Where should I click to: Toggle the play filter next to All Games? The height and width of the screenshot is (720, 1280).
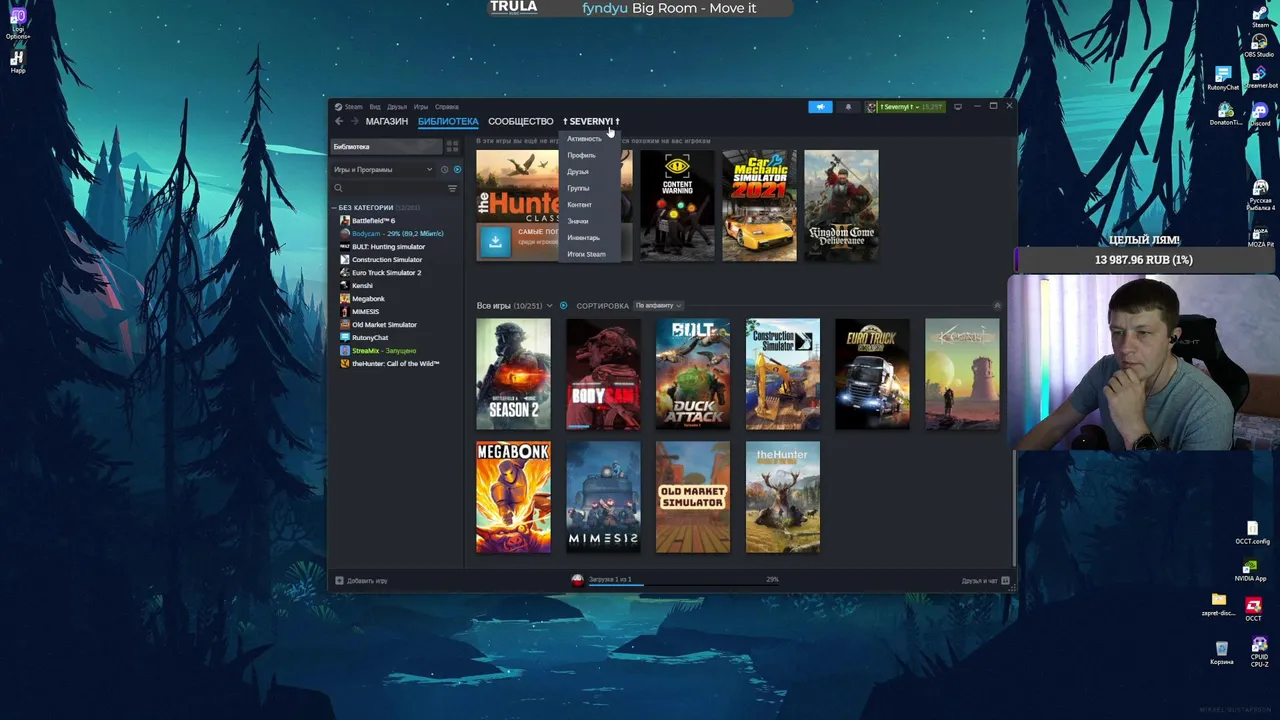pyautogui.click(x=563, y=306)
